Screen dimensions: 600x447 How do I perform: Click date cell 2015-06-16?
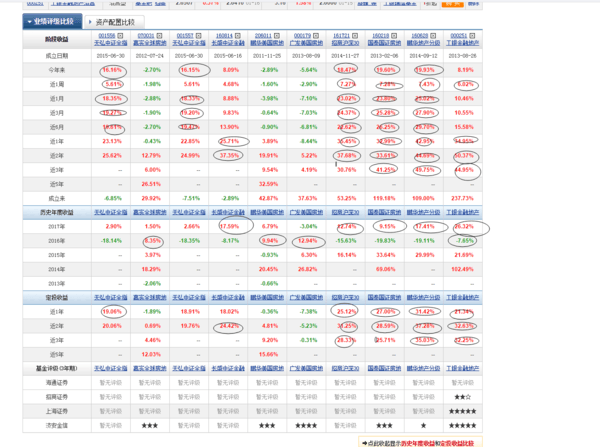tap(228, 56)
